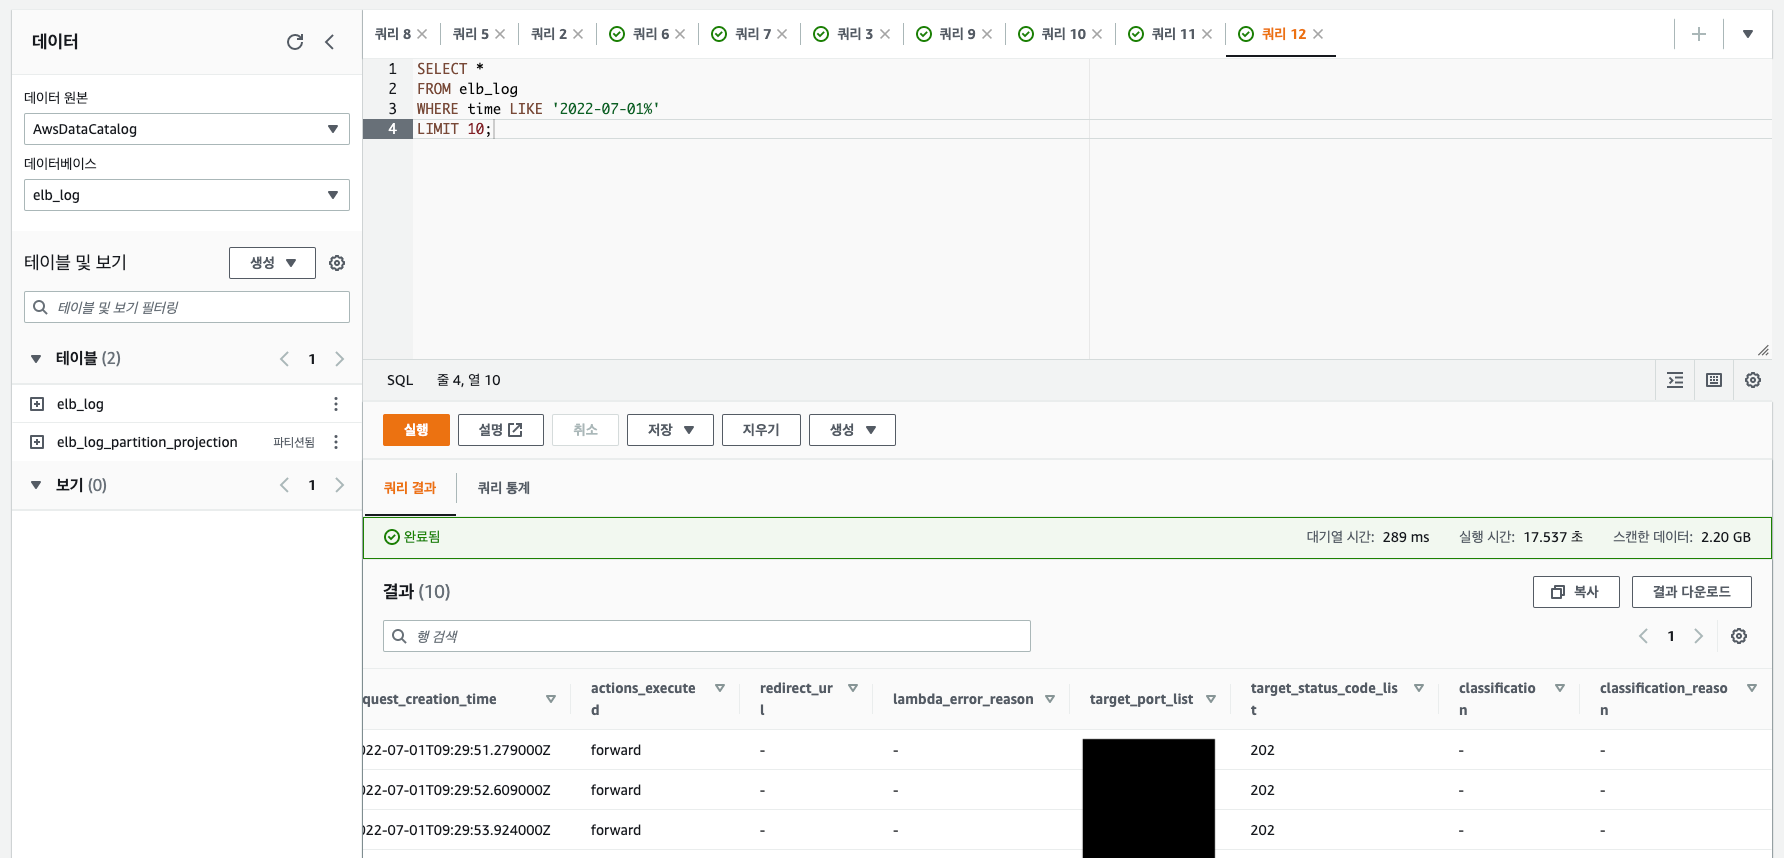Open editor settings gear icon
Viewport: 1784px width, 858px height.
[1753, 380]
